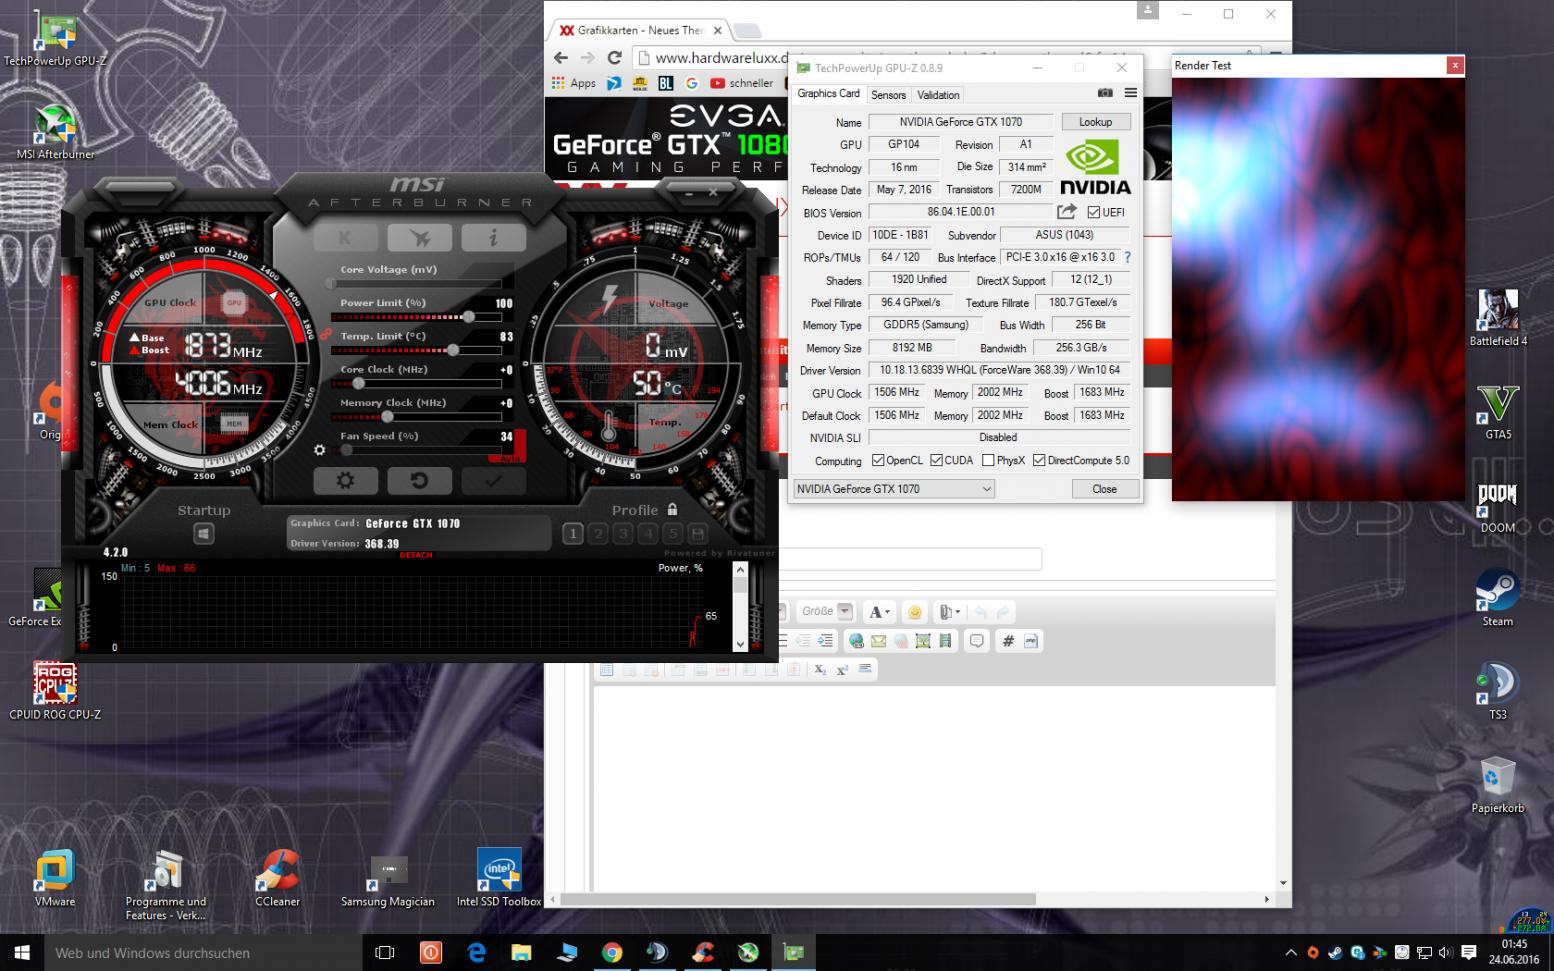Insert quote speech bubble icon
This screenshot has height=971, width=1554.
[x=977, y=641]
